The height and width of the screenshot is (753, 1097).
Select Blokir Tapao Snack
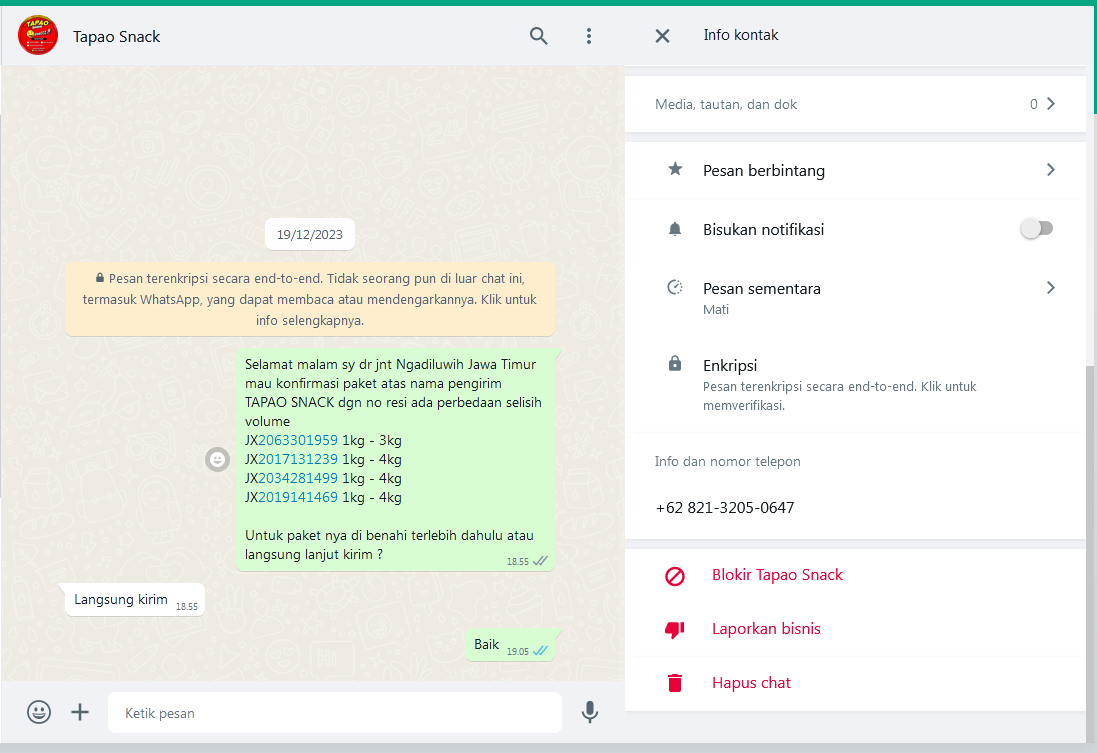point(777,575)
